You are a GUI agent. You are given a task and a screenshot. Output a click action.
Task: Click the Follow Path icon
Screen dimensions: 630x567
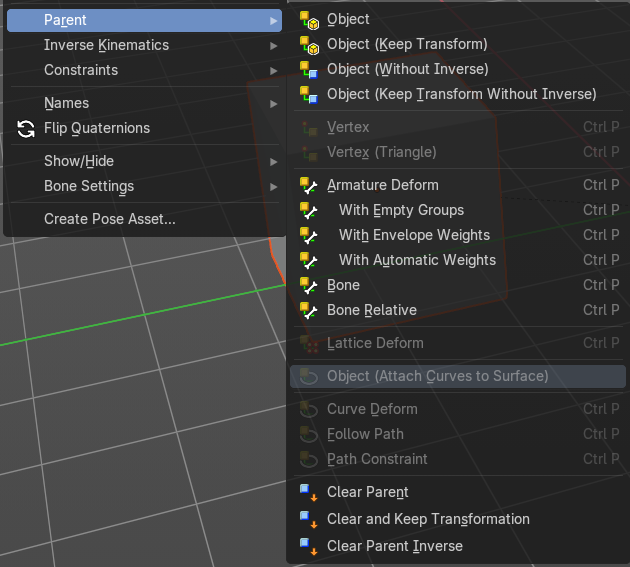[309, 435]
